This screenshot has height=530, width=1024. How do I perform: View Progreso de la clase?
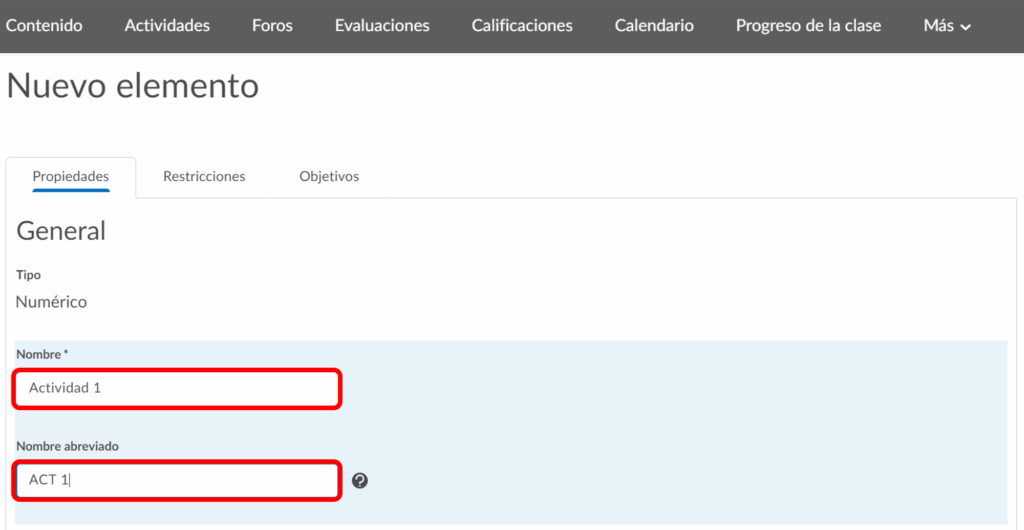pos(808,26)
